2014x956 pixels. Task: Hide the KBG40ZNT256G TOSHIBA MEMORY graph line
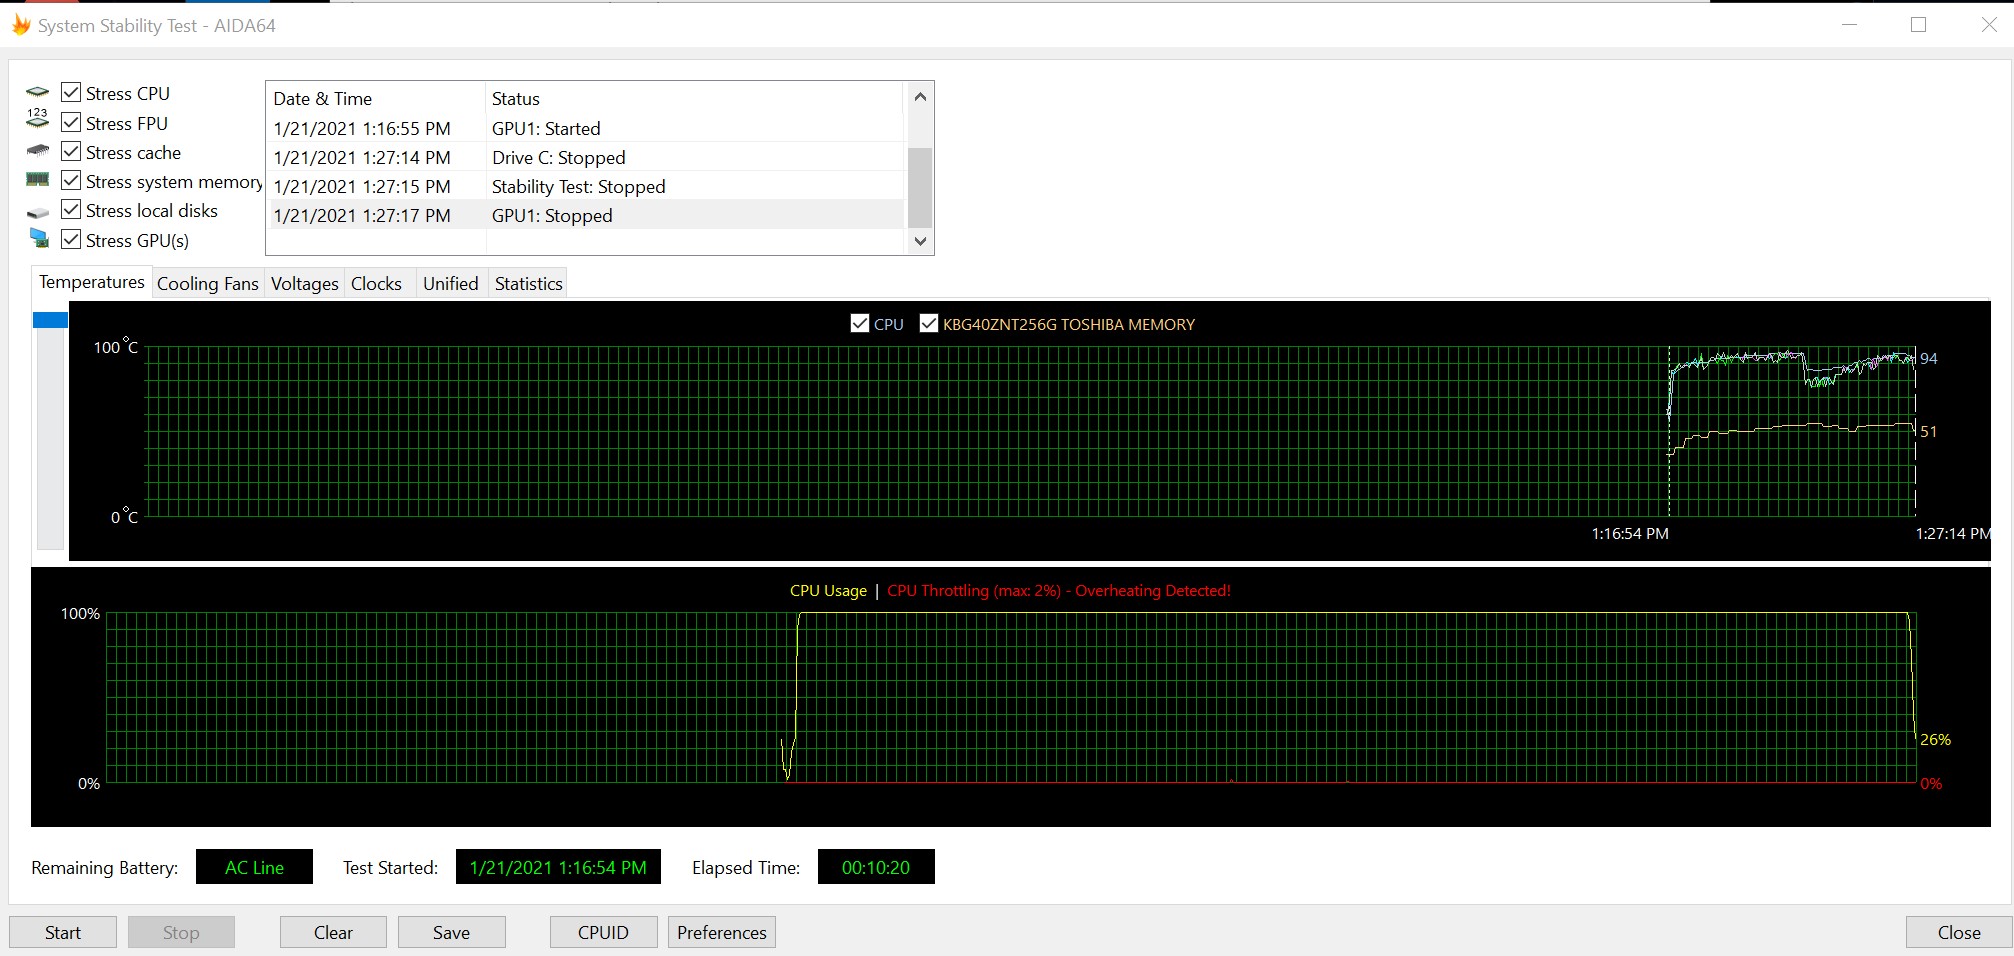point(928,323)
